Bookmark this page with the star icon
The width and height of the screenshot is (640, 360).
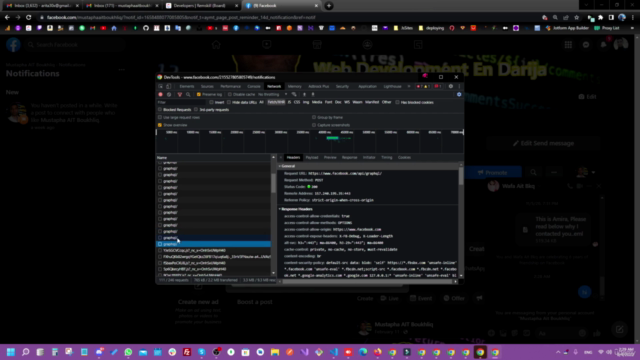[576, 18]
